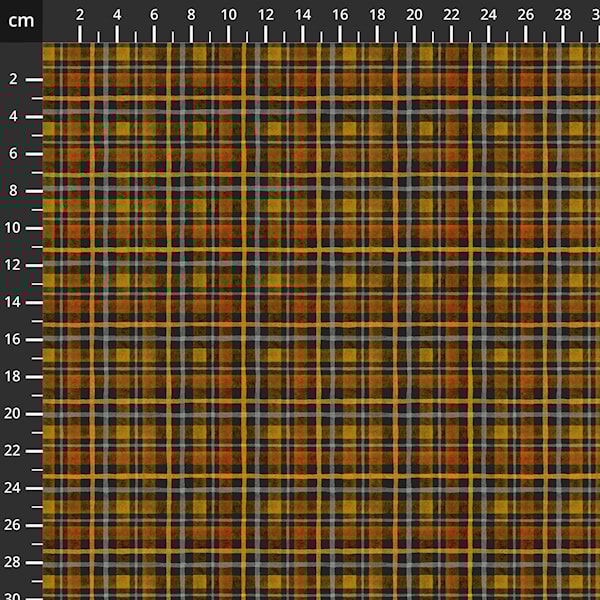Viewport: 600px width, 600px height.
Task: Click the 2 mark on the left ruler
Action: 15,79
